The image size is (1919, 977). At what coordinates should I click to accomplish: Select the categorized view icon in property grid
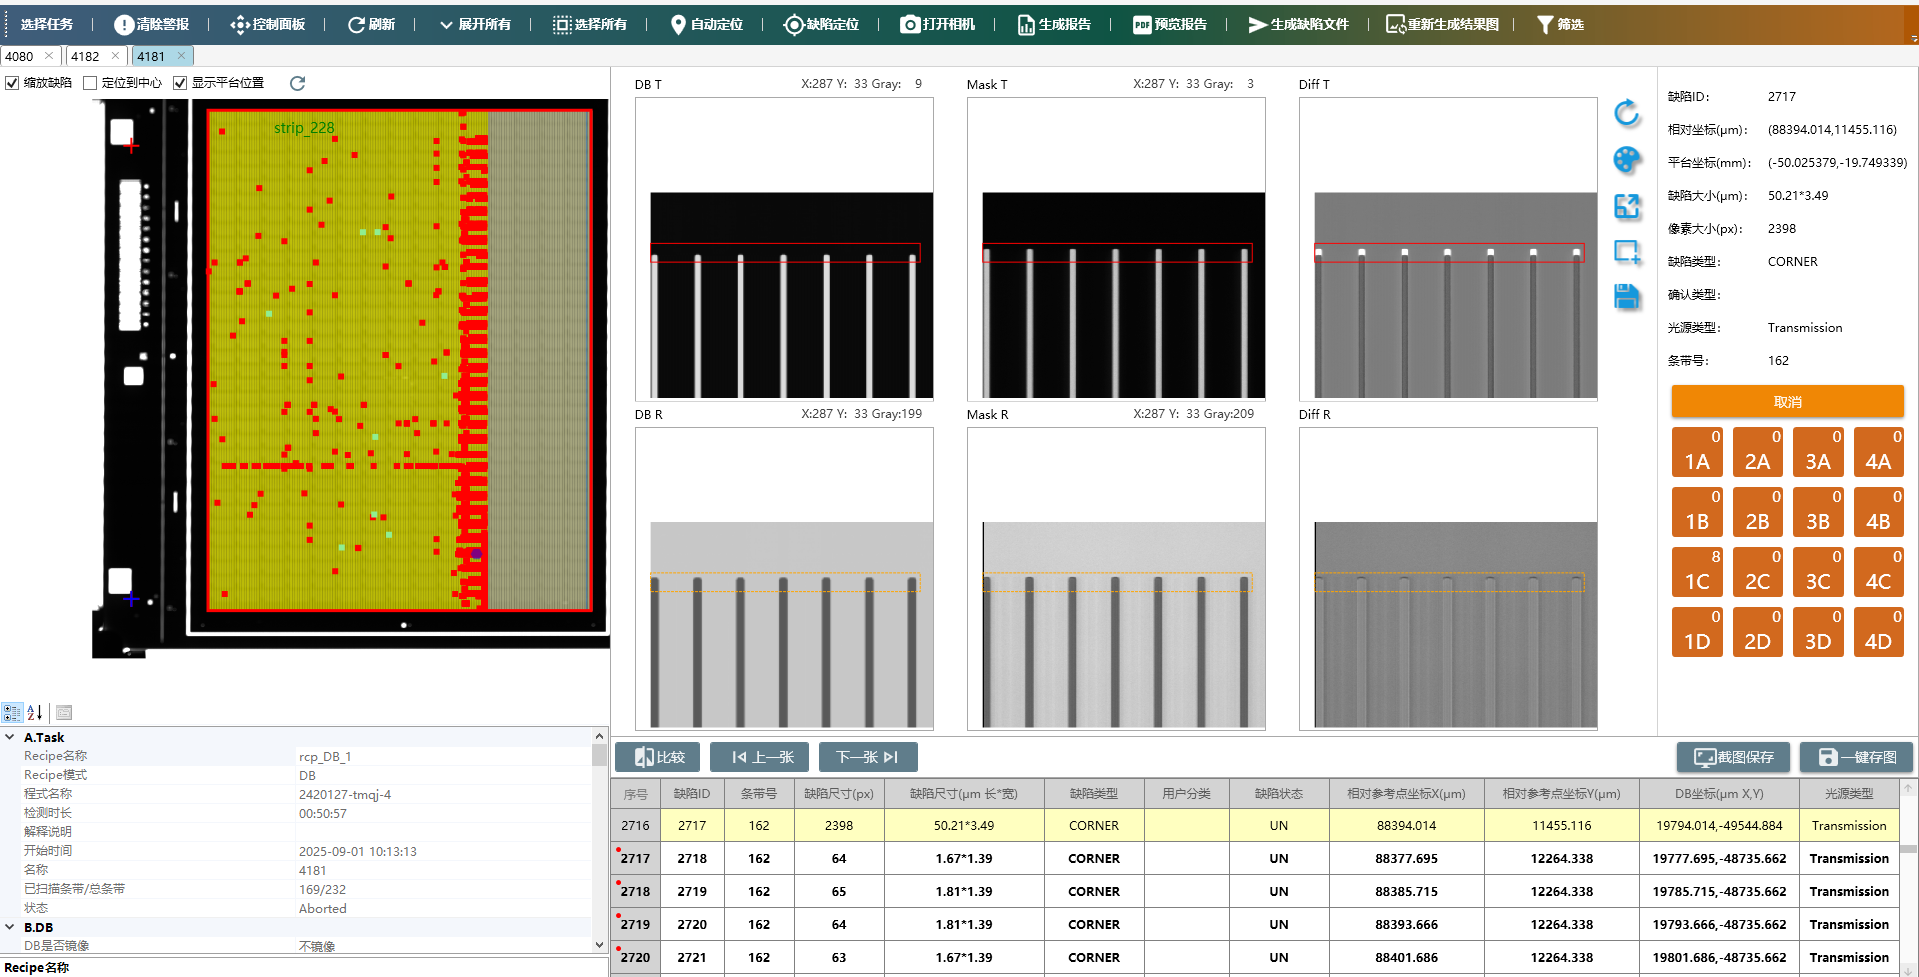12,713
